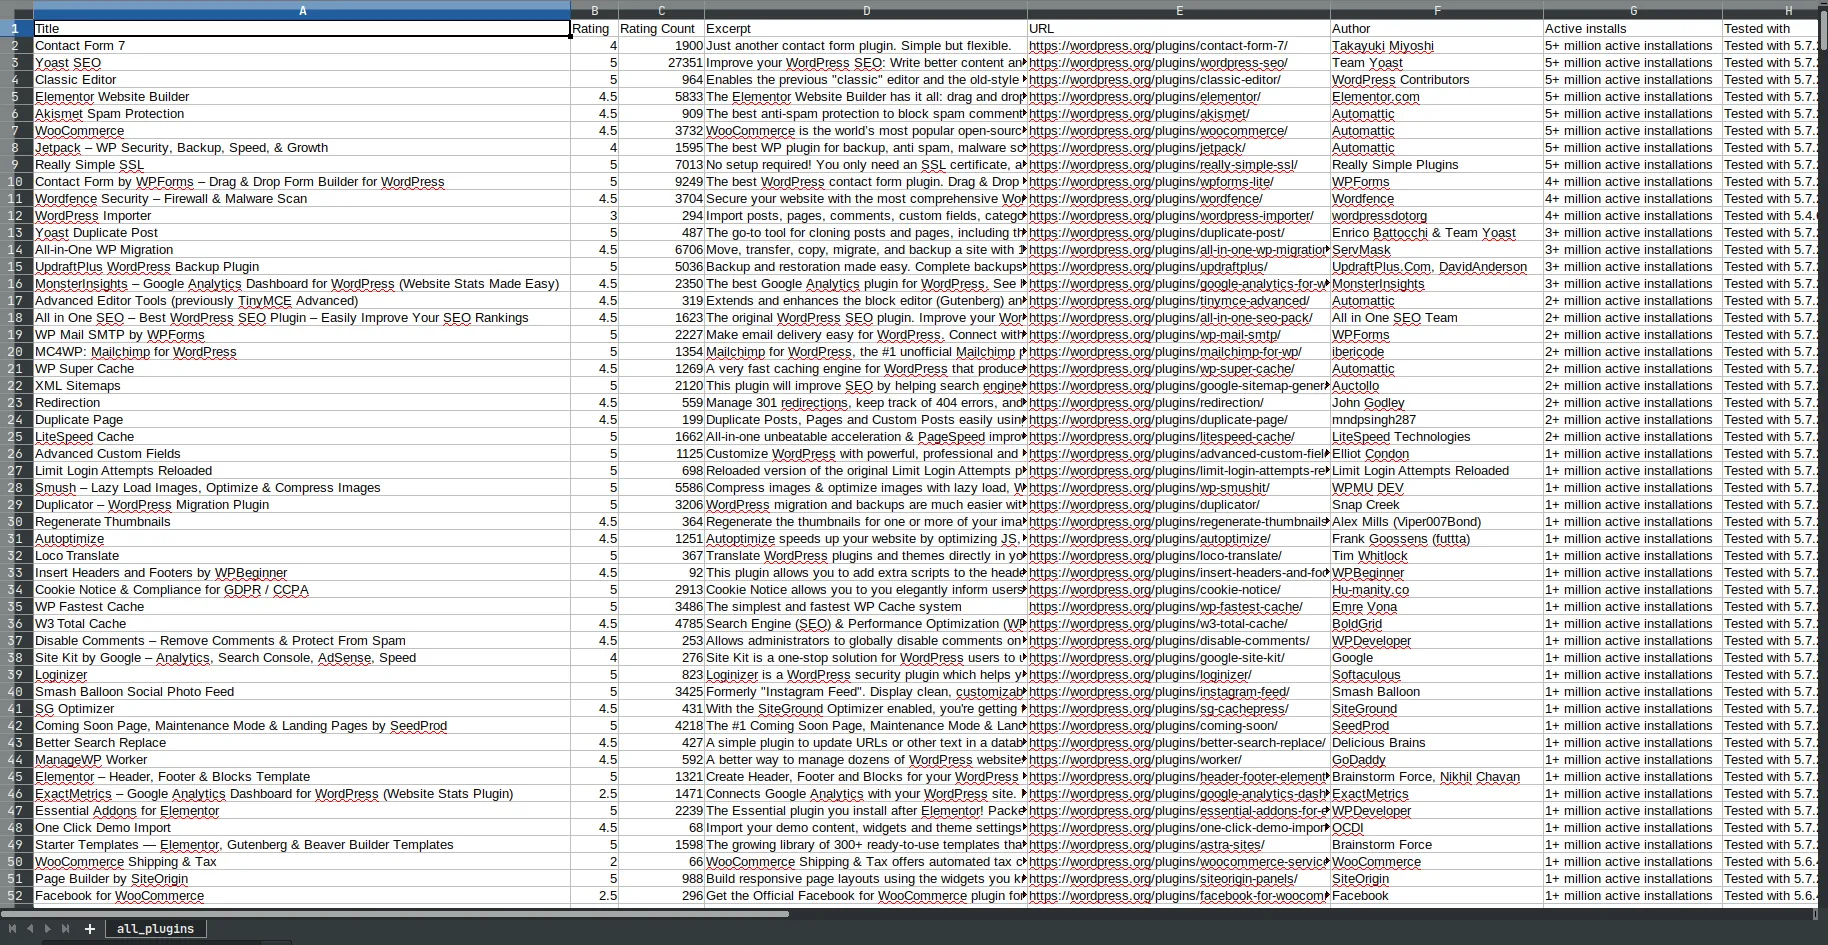The height and width of the screenshot is (945, 1828).
Task: Open the loginizer plugin URL
Action: coord(1140,675)
